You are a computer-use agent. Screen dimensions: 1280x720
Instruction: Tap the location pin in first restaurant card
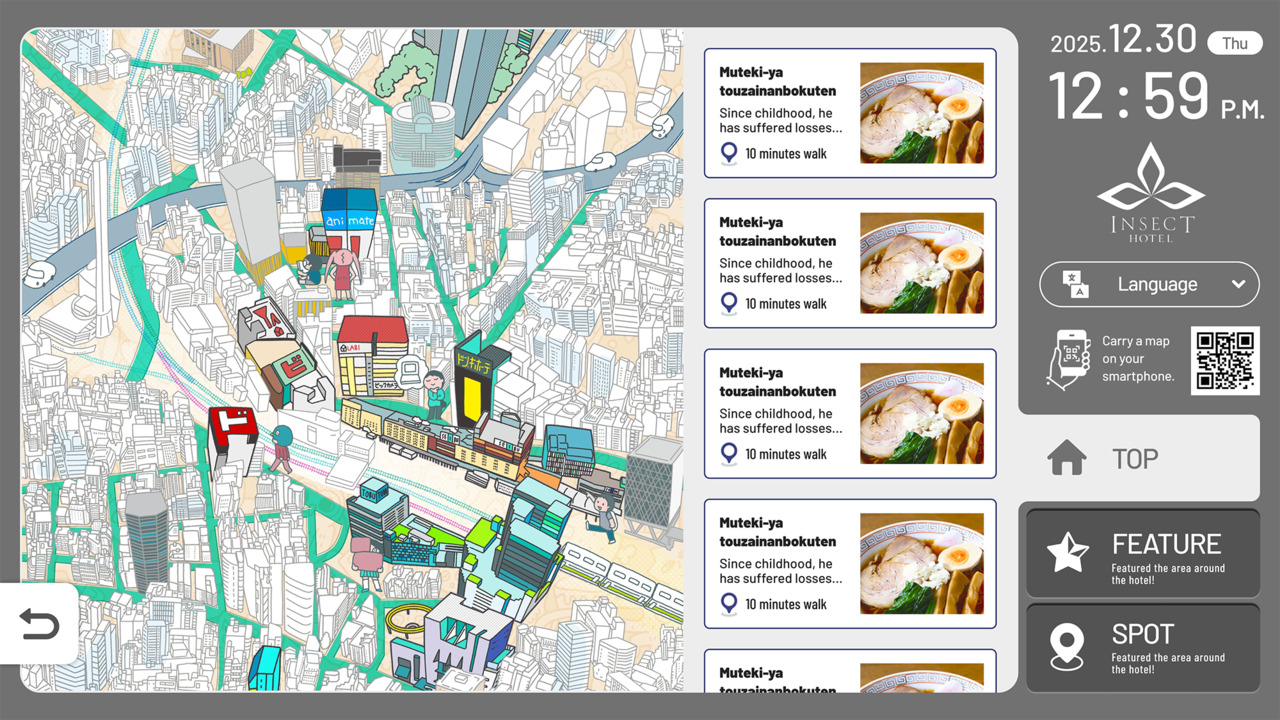729,154
